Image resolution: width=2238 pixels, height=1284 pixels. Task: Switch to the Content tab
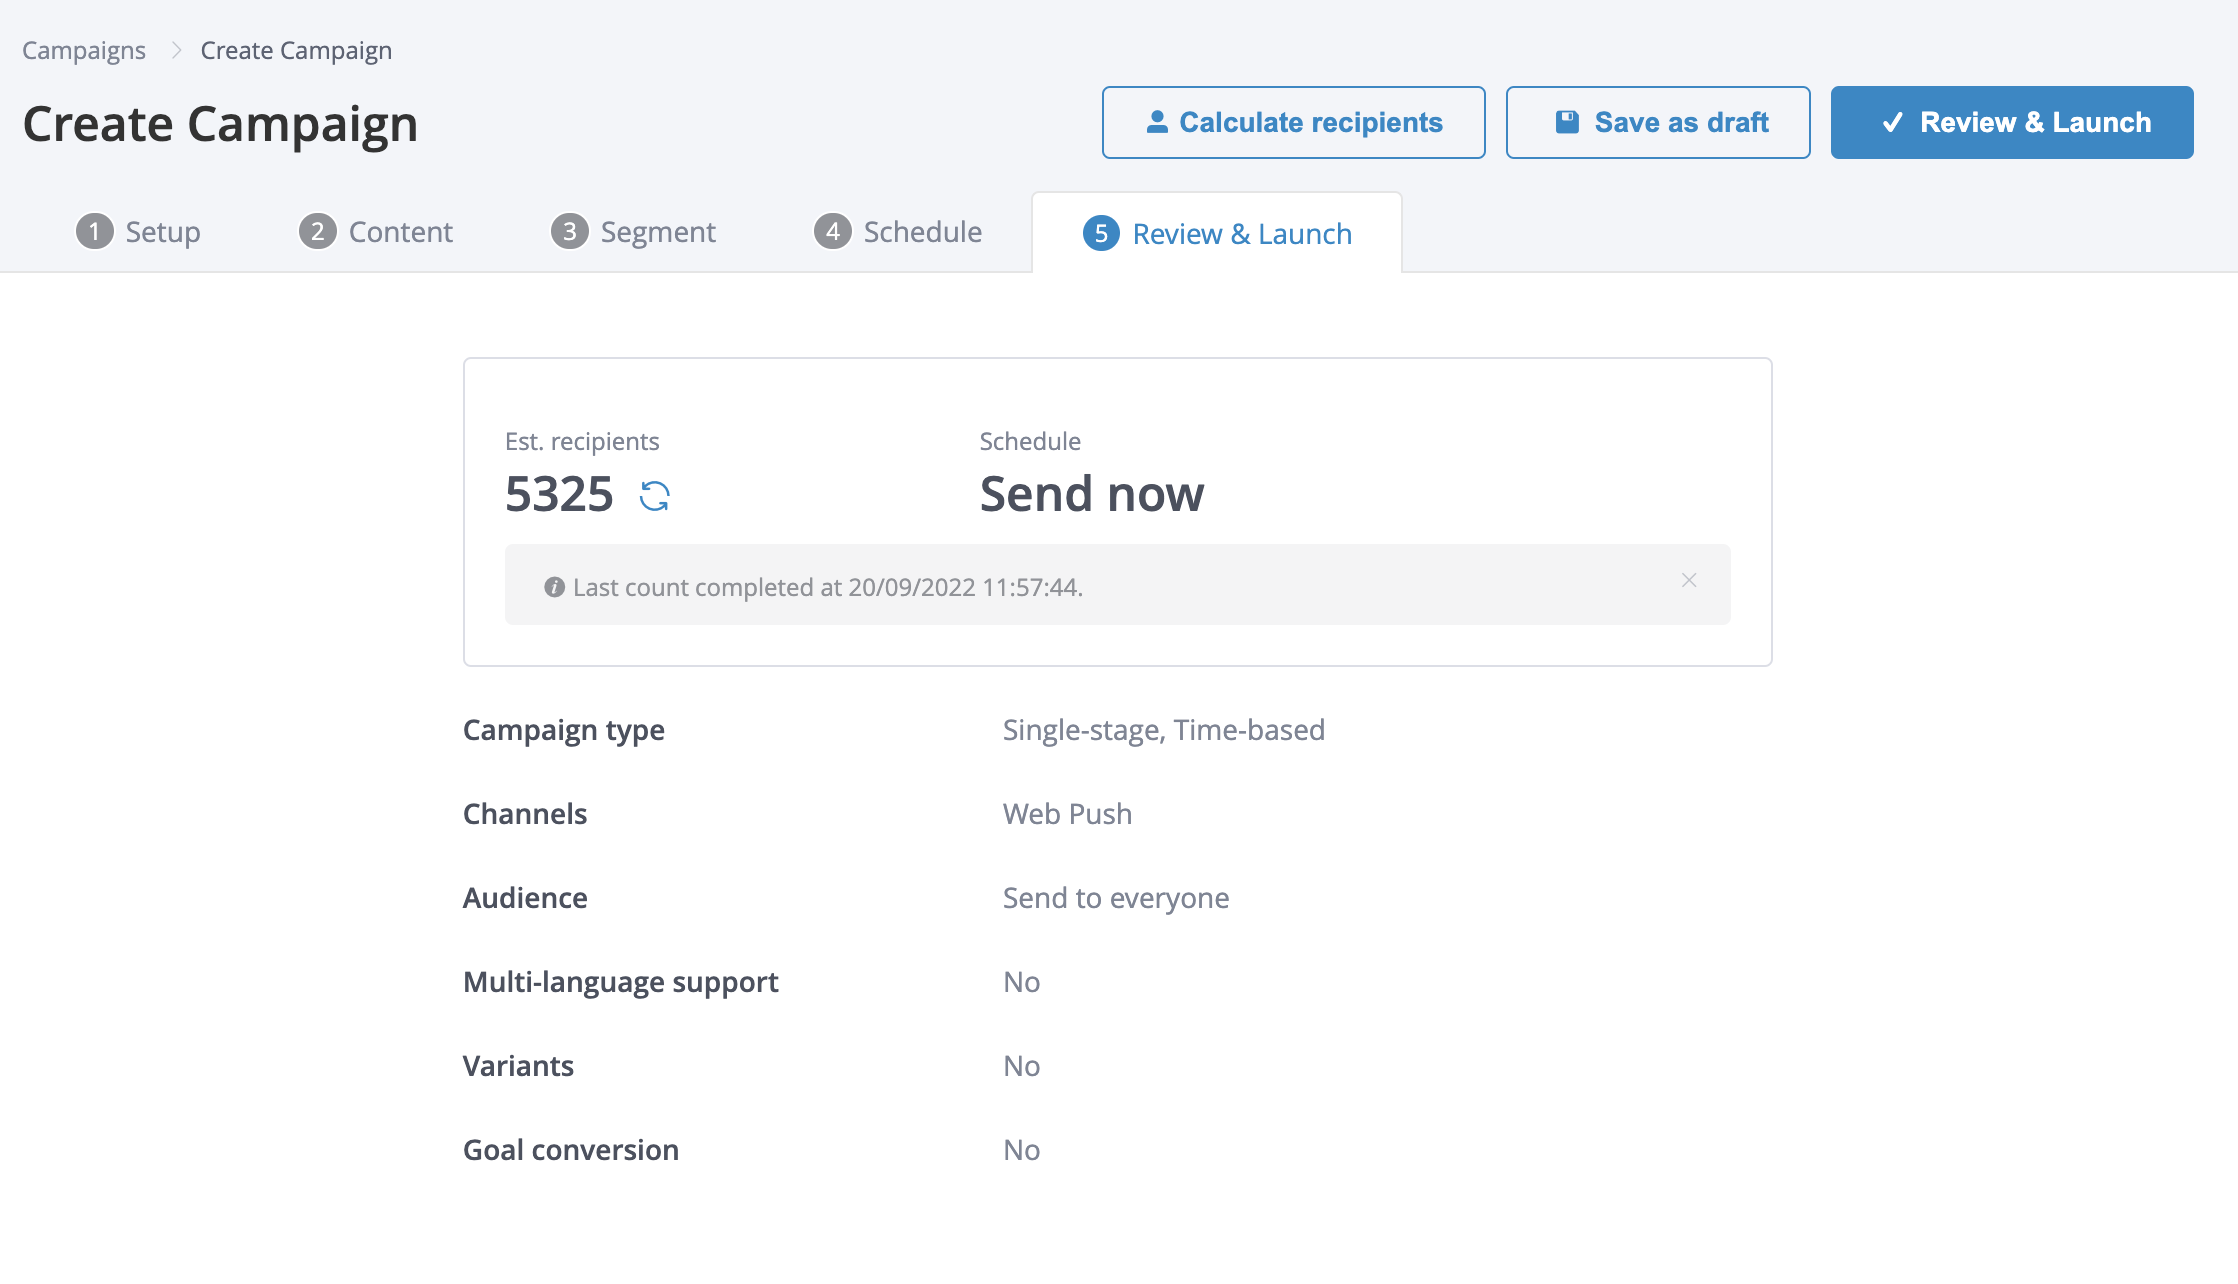point(400,232)
